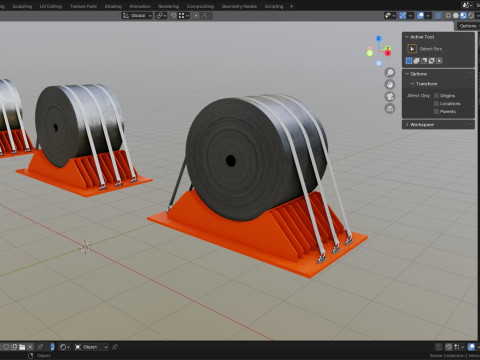Switch to the UV Editing workspace

(51, 6)
